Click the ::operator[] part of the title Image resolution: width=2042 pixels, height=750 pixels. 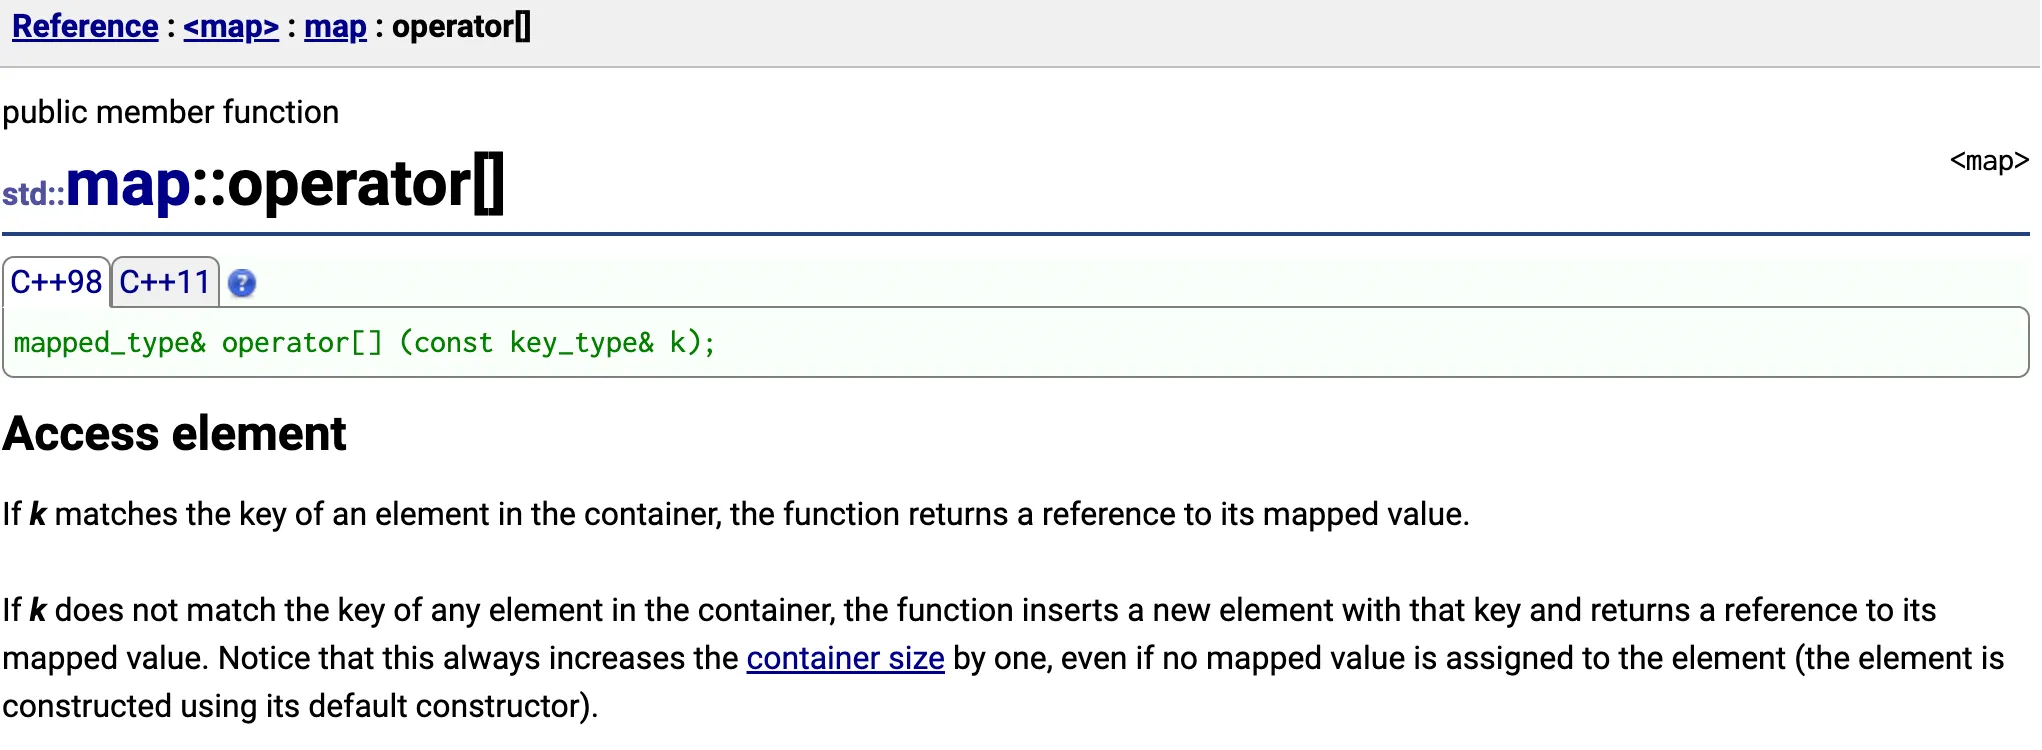pyautogui.click(x=349, y=185)
